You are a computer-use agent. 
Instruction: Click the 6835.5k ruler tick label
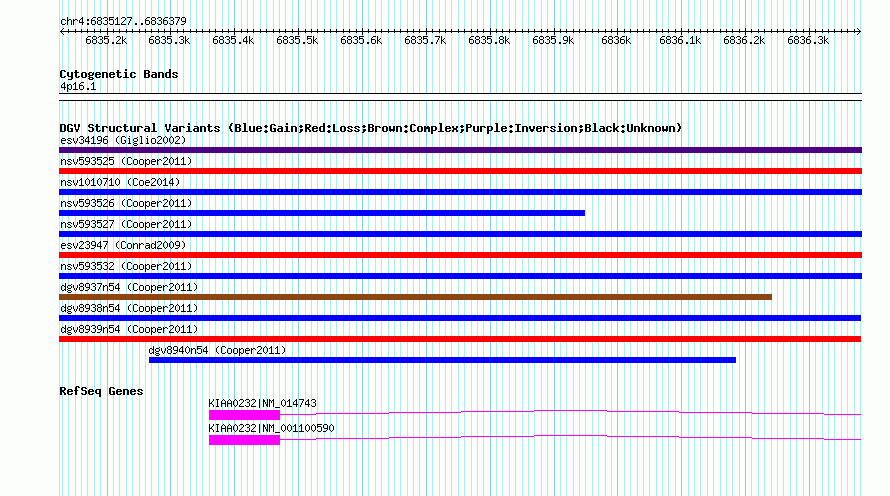pos(297,40)
